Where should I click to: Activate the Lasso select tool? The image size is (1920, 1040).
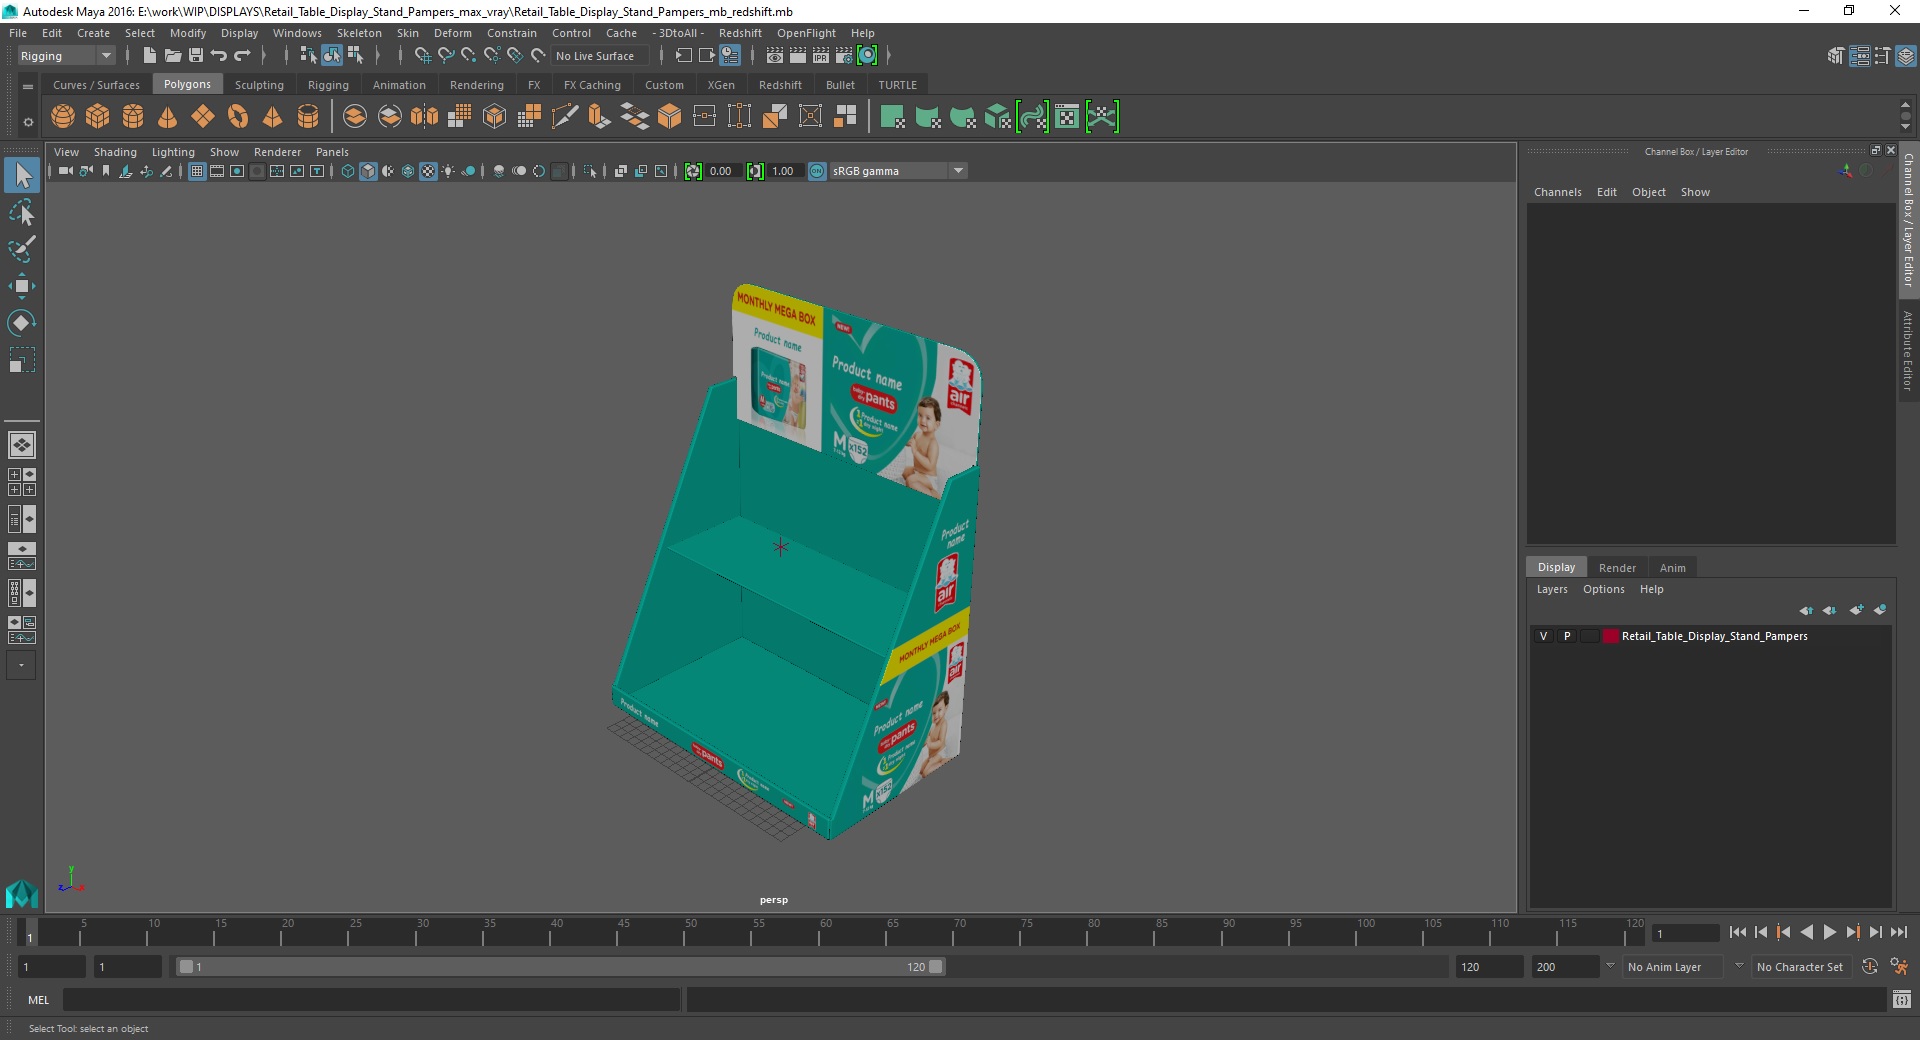tap(22, 213)
